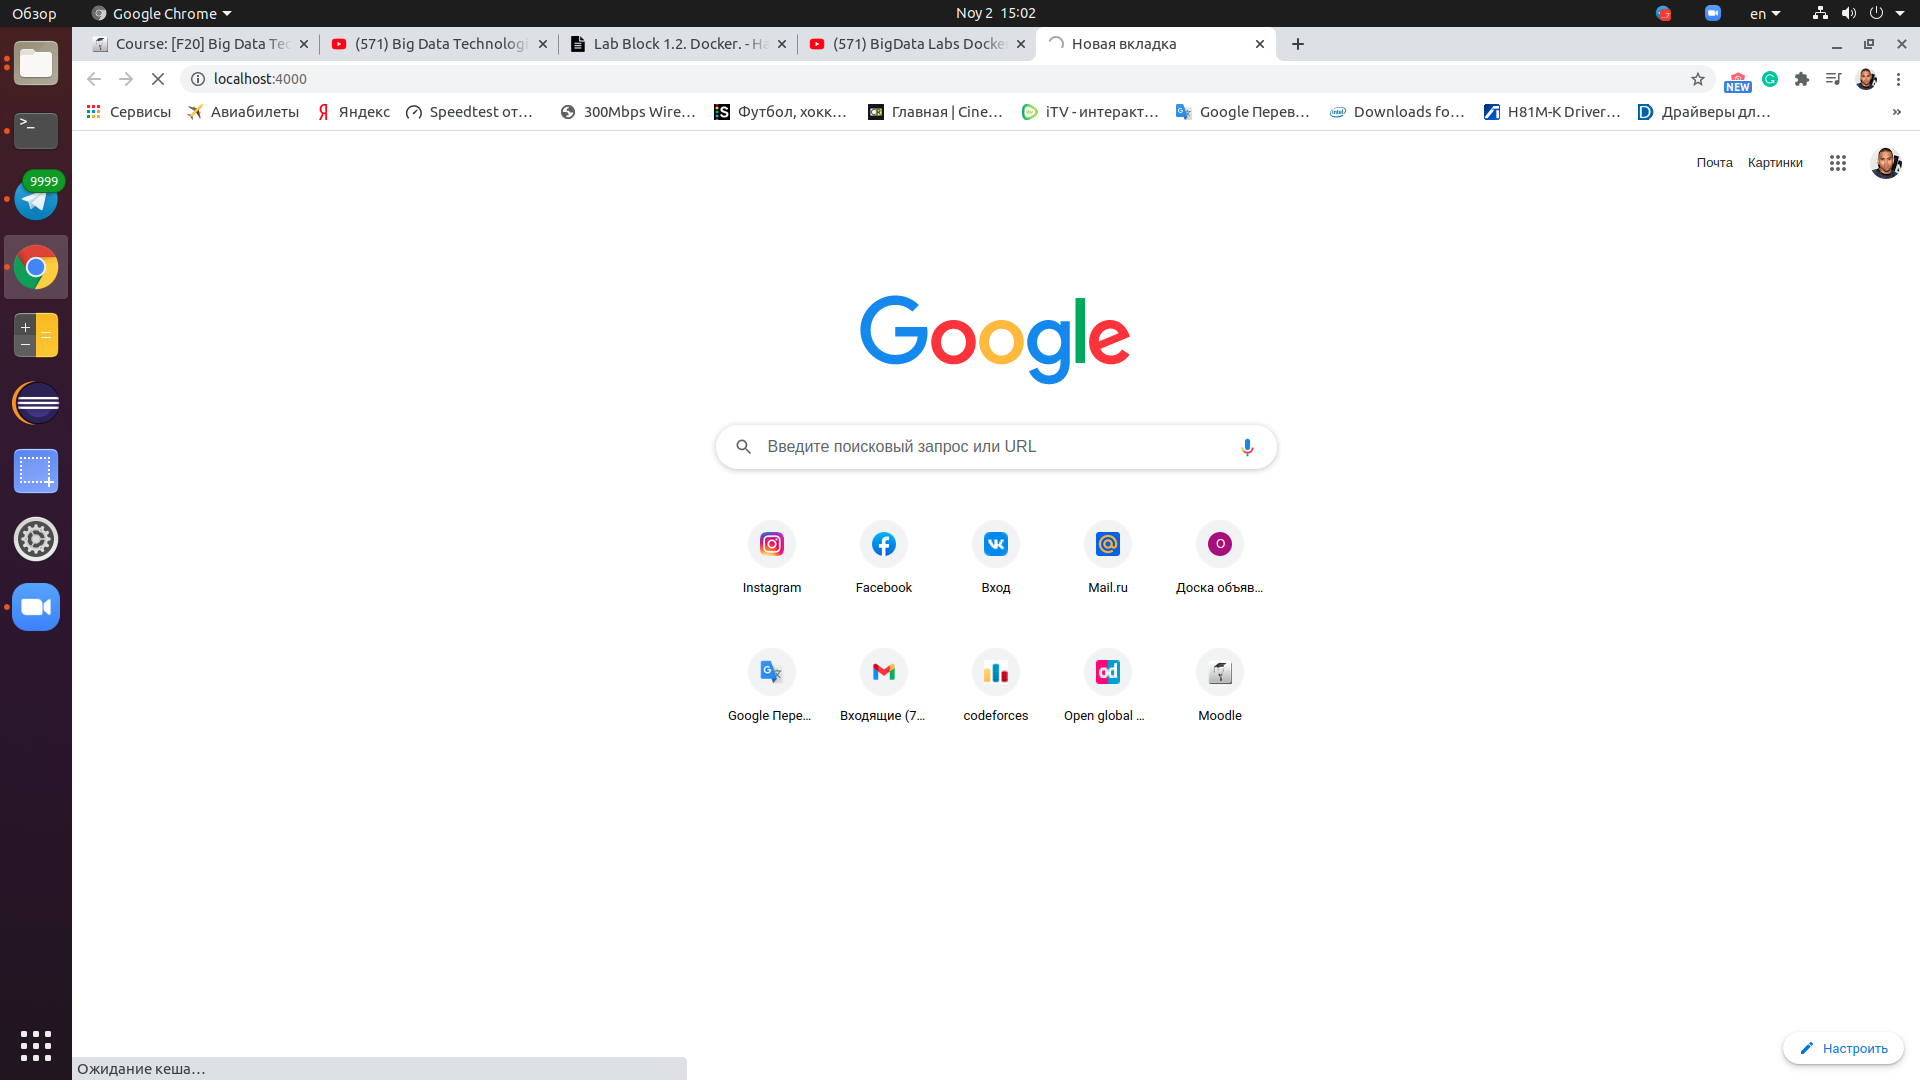
Task: Open the volume indicator in system tray
Action: coord(1848,13)
